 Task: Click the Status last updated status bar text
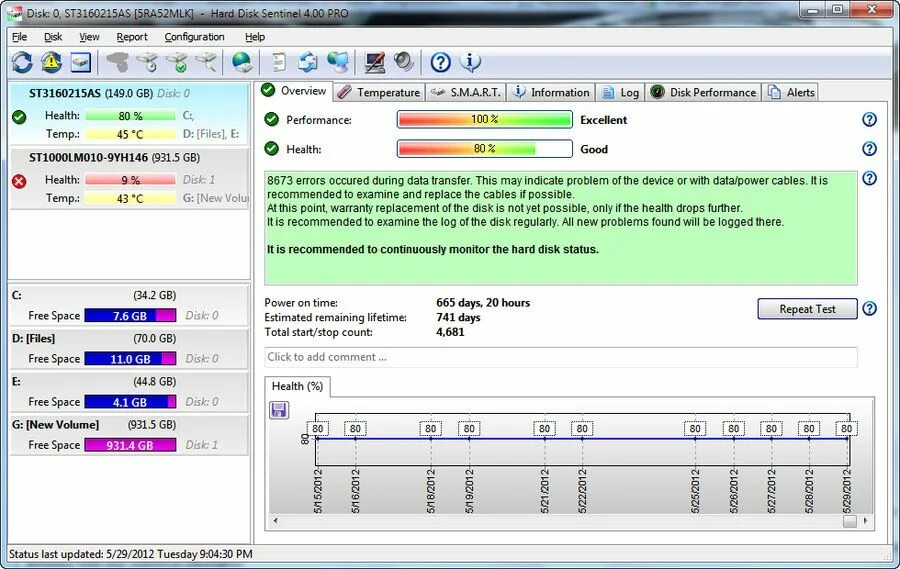point(131,554)
